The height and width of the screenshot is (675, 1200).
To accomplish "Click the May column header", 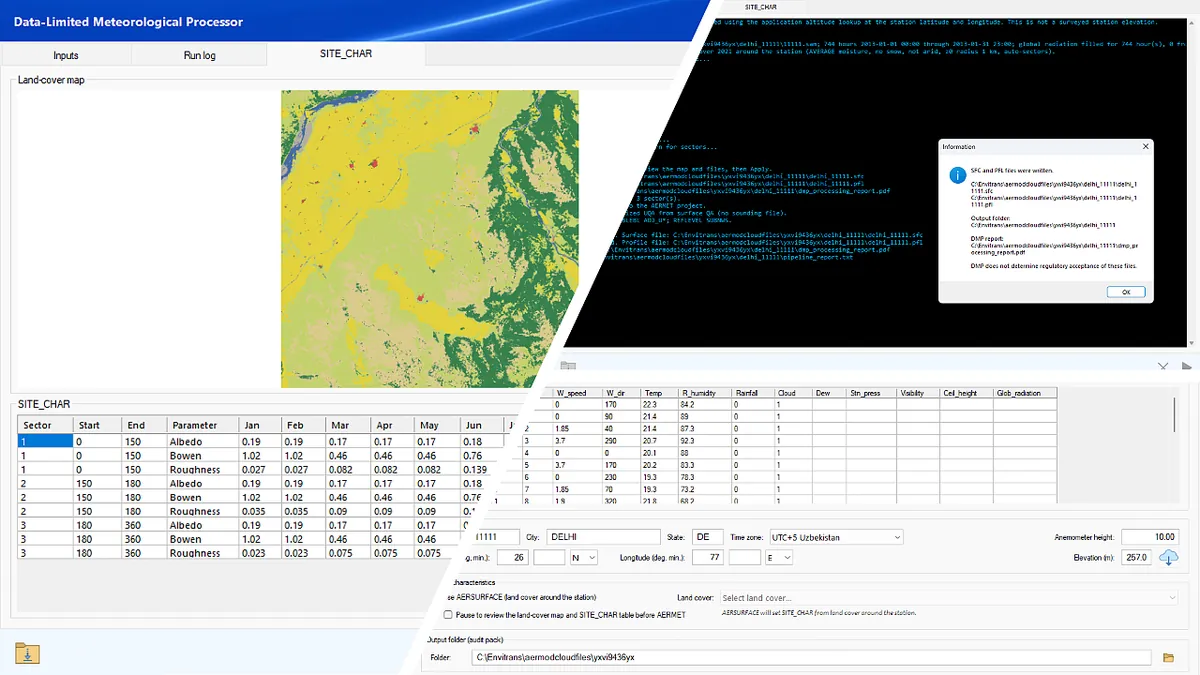I will (x=437, y=425).
